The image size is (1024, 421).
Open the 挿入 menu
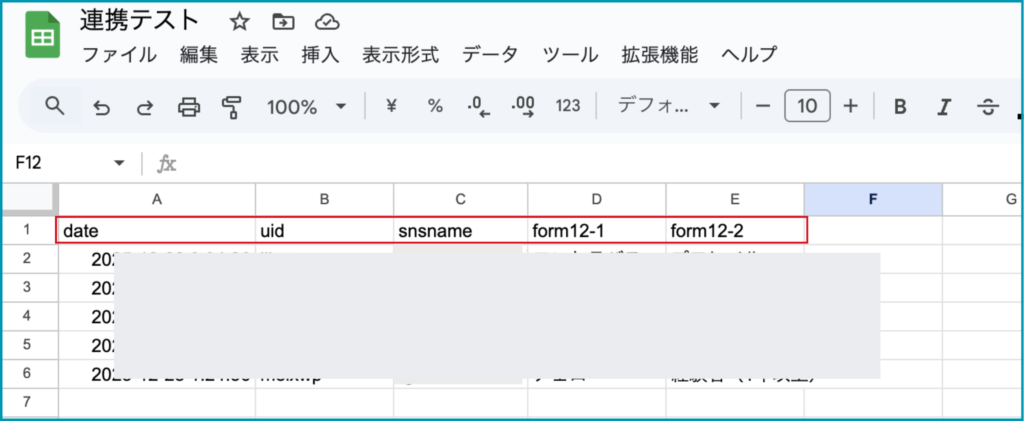320,55
